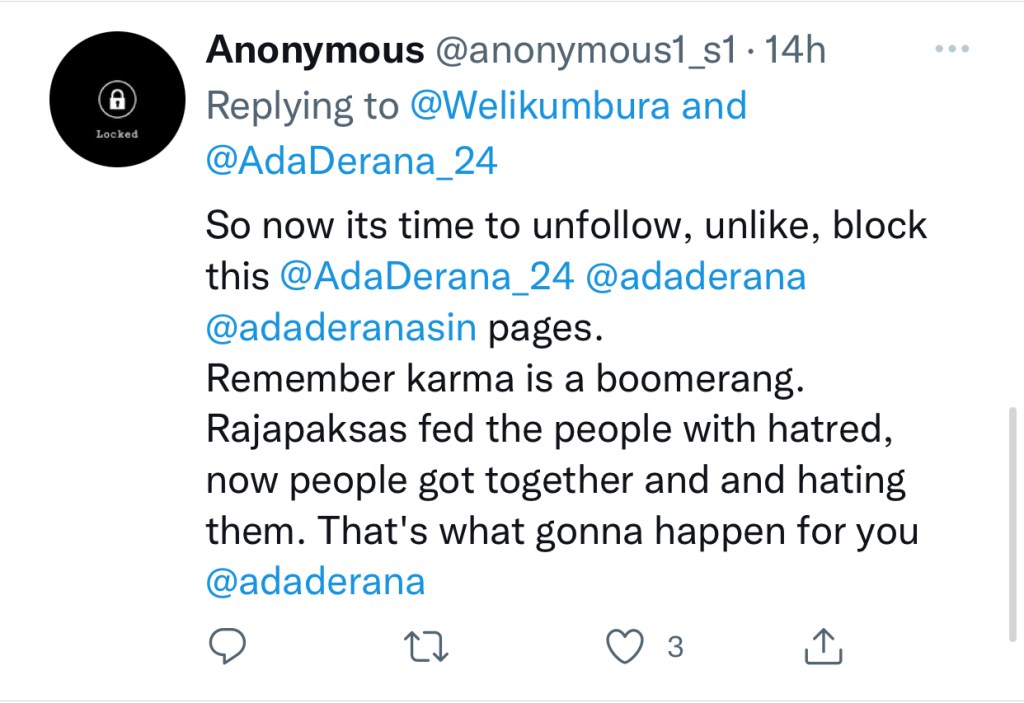The height and width of the screenshot is (703, 1024).
Task: Open @adaderana mention right of @AdaDerana_24 in body
Action: coord(696,277)
